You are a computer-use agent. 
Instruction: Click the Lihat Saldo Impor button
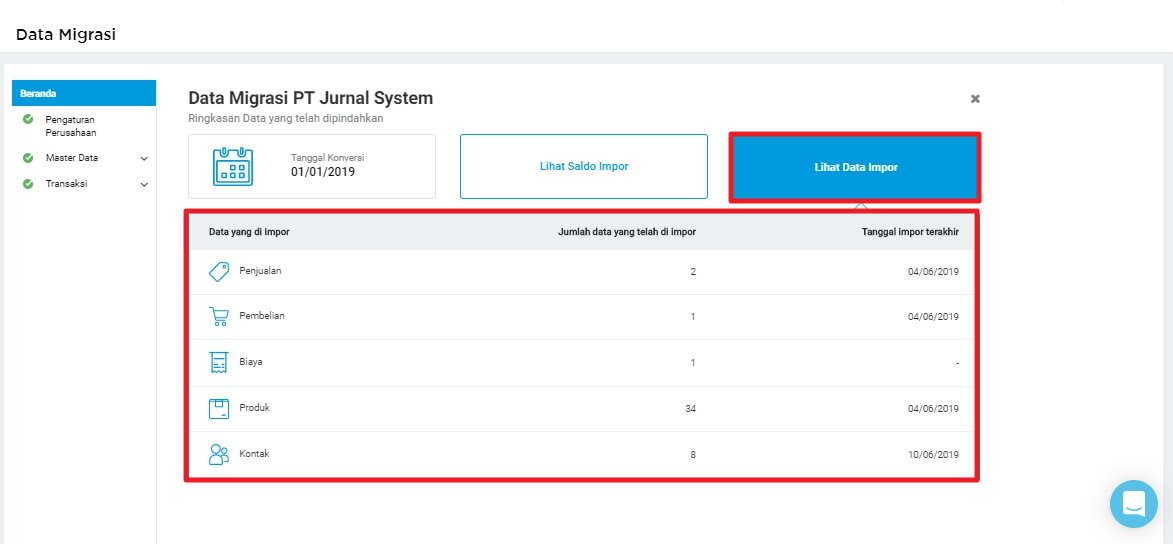pyautogui.click(x=584, y=166)
